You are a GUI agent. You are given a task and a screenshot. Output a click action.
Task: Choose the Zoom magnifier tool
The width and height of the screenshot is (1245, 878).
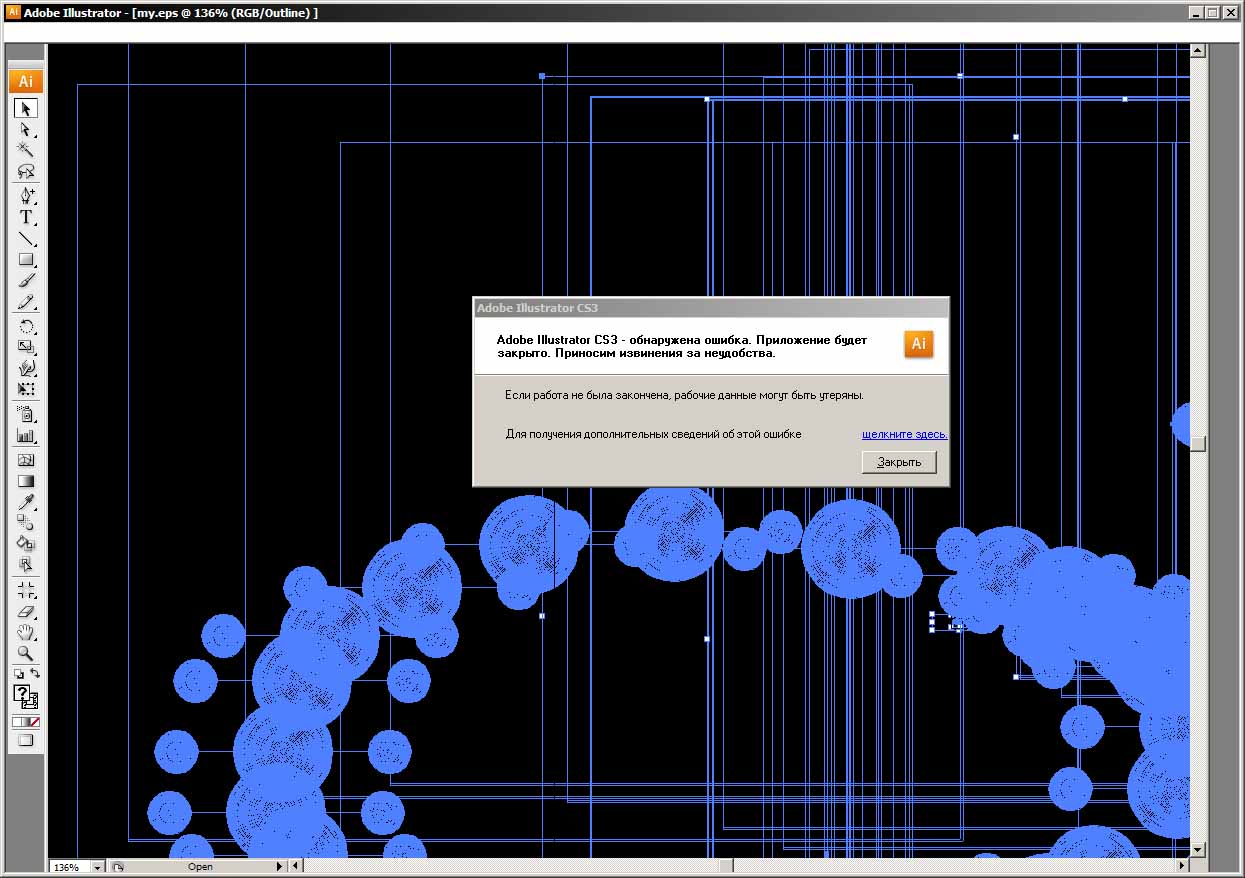pyautogui.click(x=26, y=653)
